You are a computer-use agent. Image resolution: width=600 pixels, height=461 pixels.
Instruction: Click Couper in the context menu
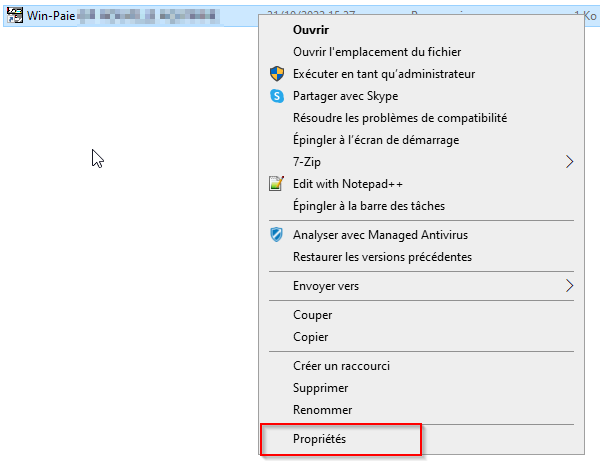(313, 315)
